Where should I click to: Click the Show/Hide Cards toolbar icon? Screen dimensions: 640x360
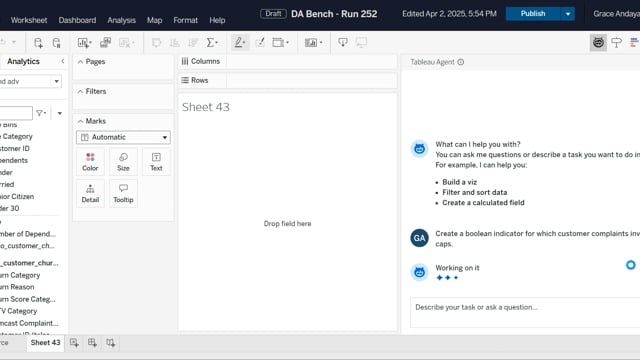(311, 42)
